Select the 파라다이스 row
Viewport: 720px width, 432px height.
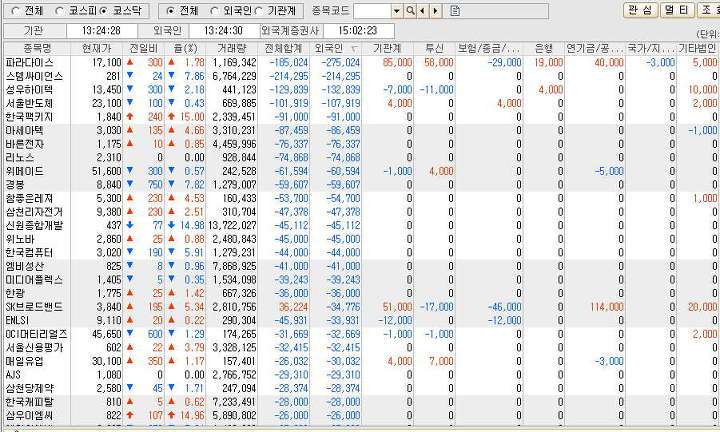[360, 62]
